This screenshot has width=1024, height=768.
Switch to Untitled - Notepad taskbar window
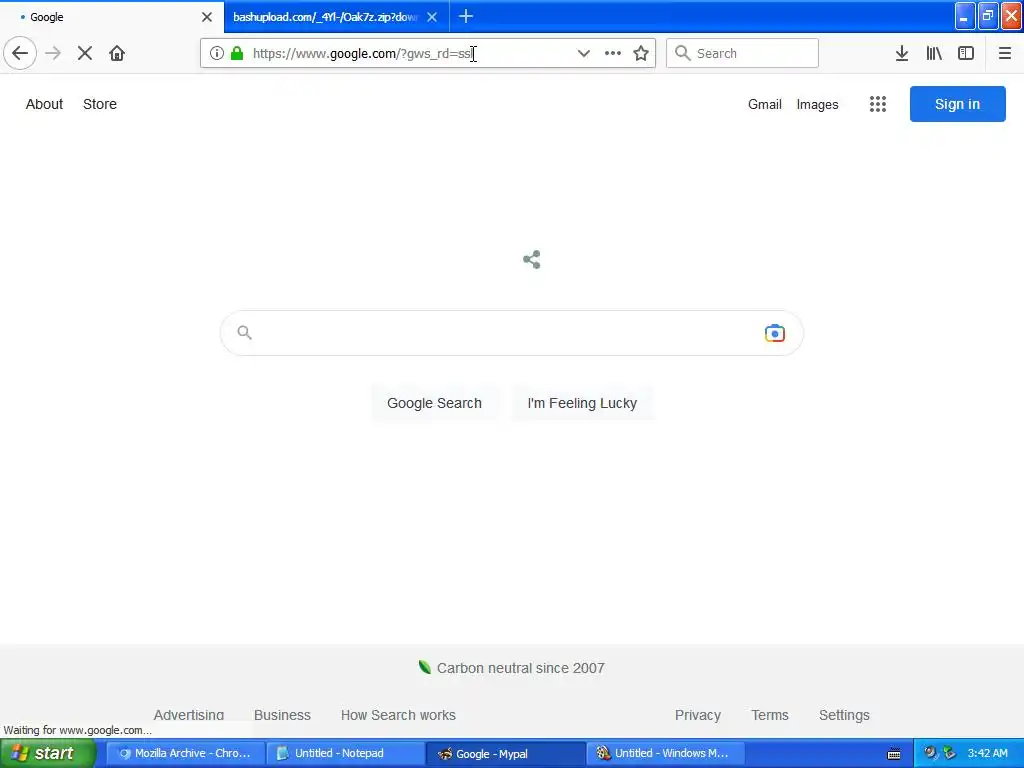(x=345, y=753)
